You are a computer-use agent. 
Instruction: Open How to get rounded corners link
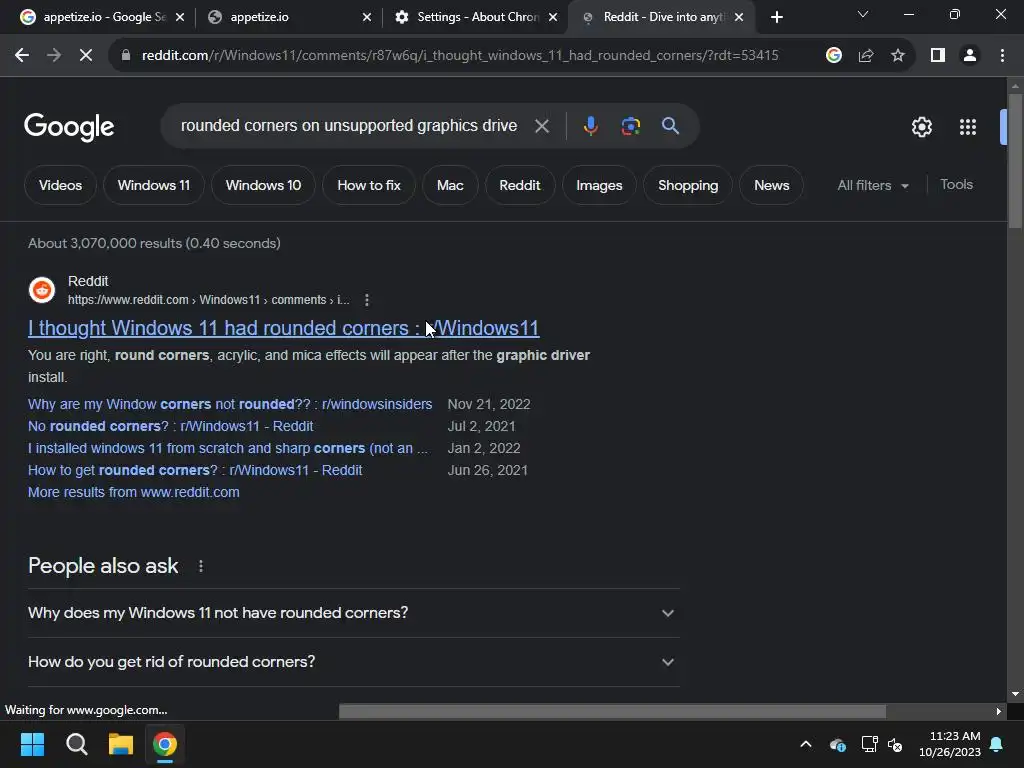coord(195,470)
